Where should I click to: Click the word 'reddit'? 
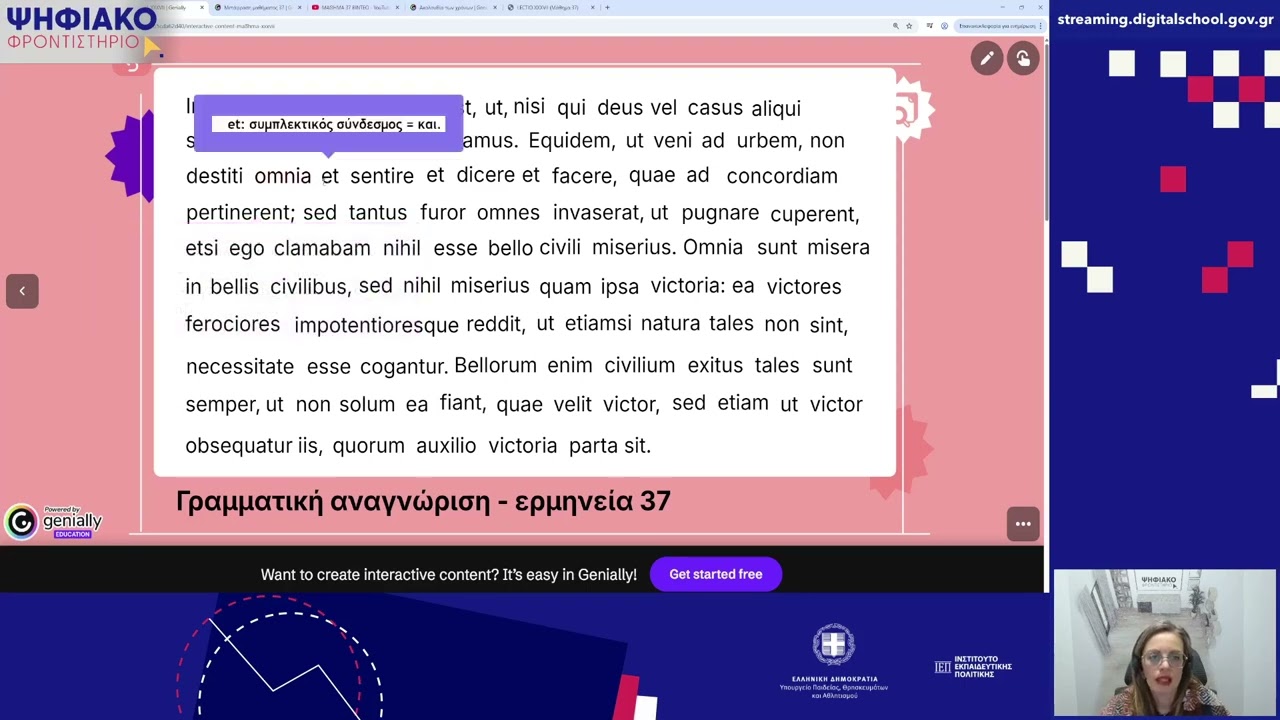(494, 324)
